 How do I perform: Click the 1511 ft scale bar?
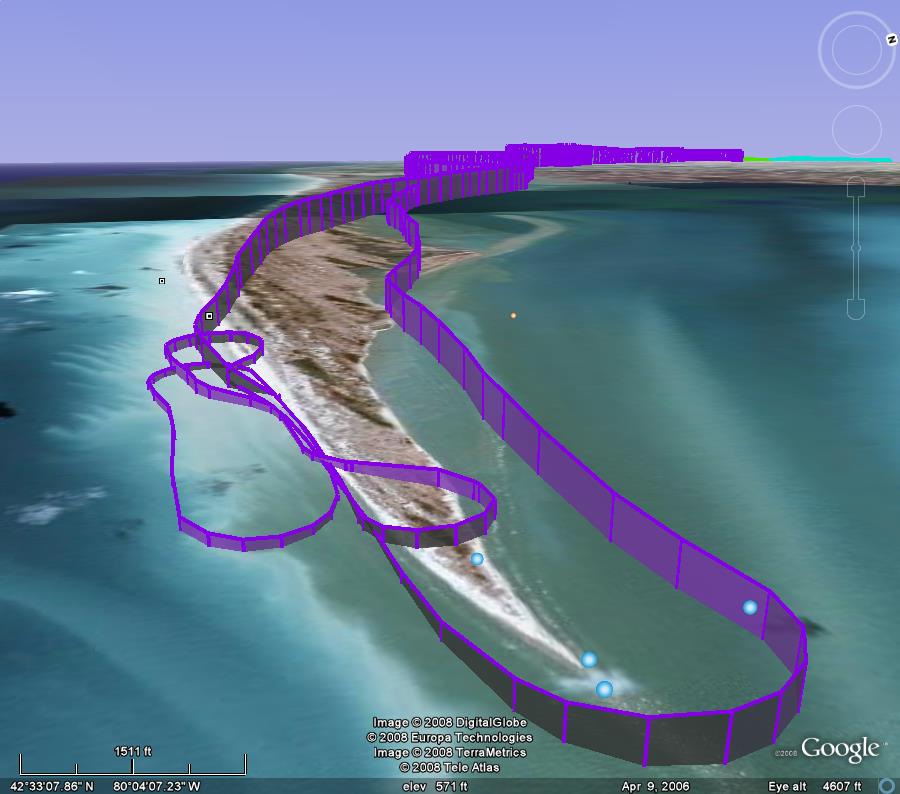click(x=132, y=765)
